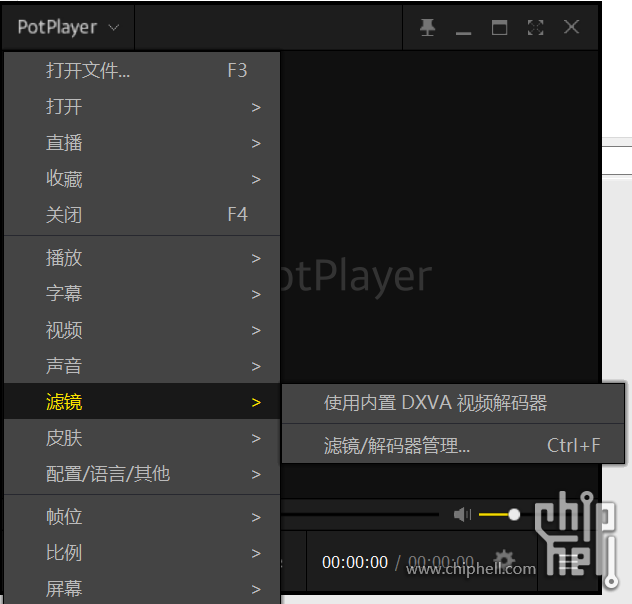
Task: Expand the 视频 submenu
Action: pos(142,330)
